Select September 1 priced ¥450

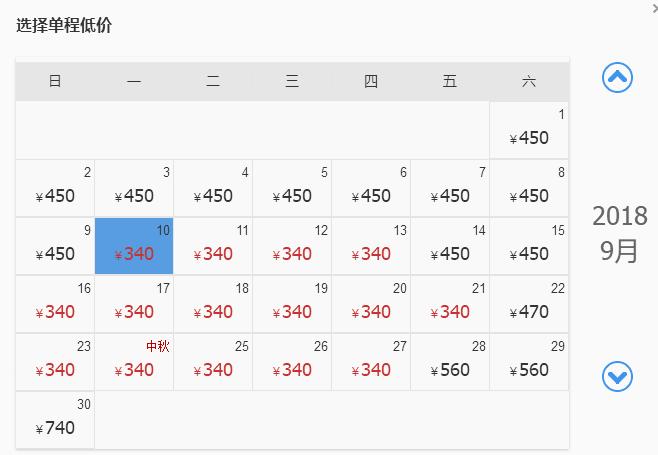click(x=529, y=130)
